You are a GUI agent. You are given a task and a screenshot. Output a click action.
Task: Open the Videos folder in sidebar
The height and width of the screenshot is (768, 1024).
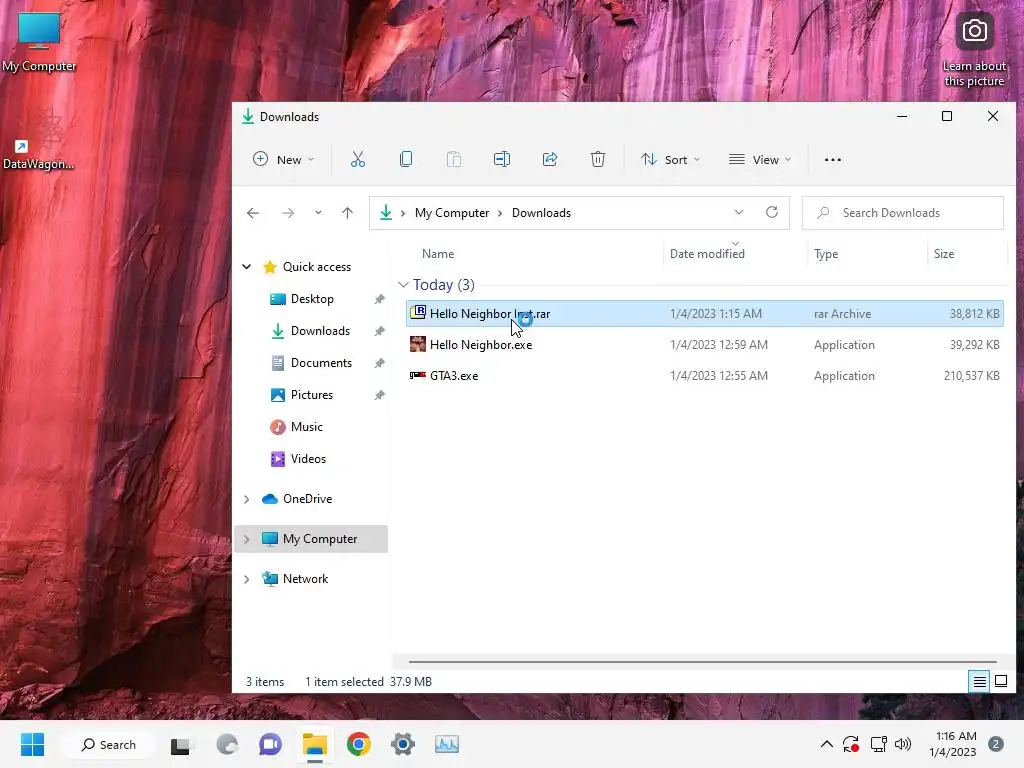click(x=308, y=459)
